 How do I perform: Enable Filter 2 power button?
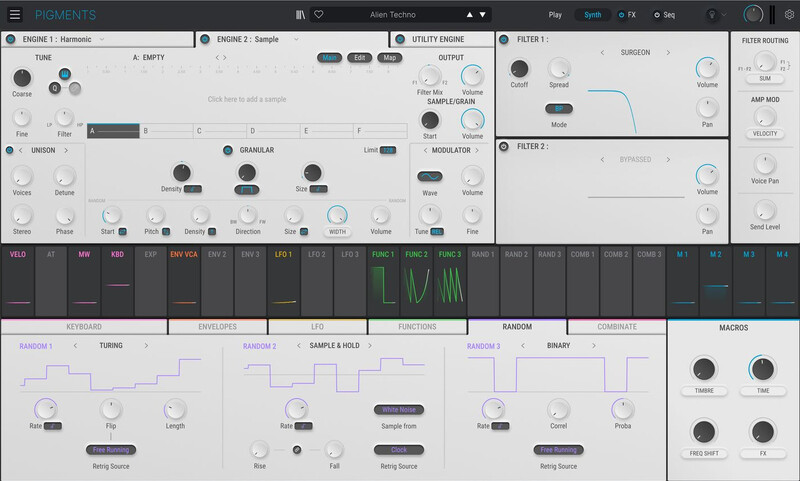click(504, 148)
